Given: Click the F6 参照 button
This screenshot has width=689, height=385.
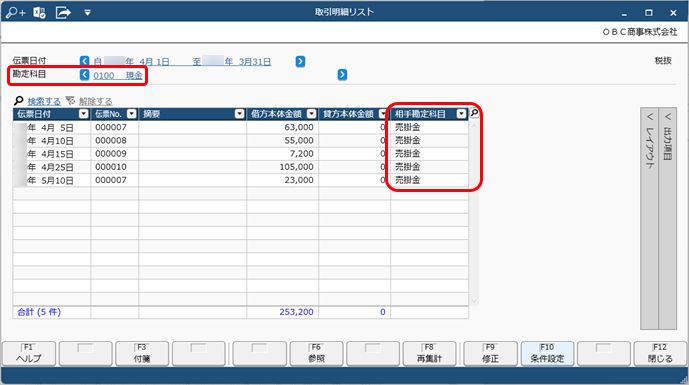Looking at the screenshot, I should click(x=316, y=353).
